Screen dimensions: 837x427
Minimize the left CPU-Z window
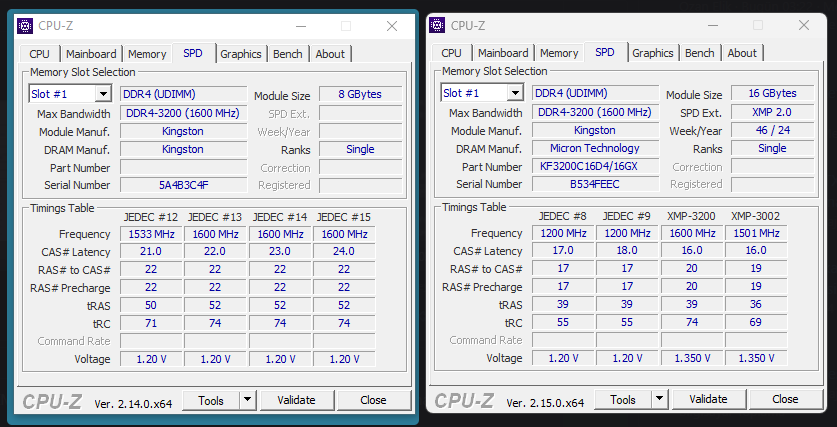pyautogui.click(x=301, y=26)
